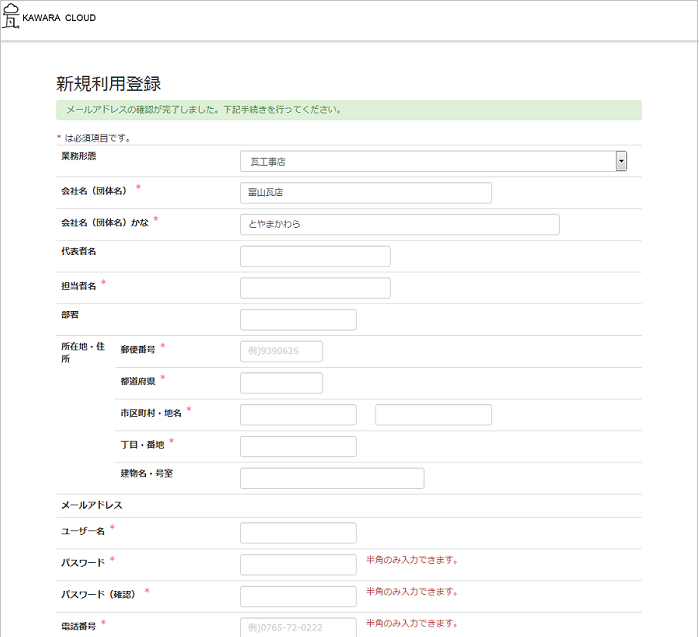Open the 業務形態 dropdown showing 瓦工事店
Screen dimensions: 699x637
433,161
